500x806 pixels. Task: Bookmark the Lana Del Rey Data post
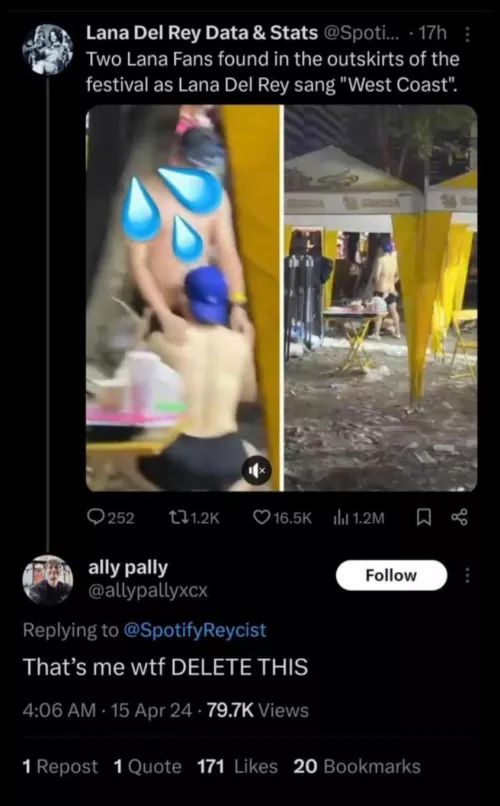423,518
